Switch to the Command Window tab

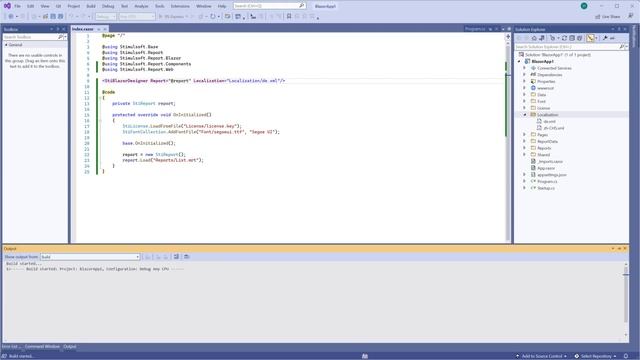(42, 347)
